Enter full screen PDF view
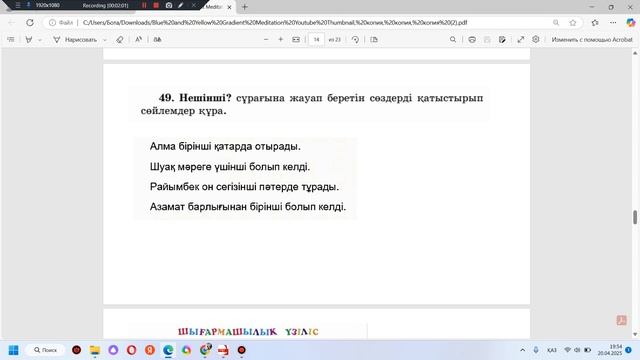The image size is (640, 360). tap(520, 40)
